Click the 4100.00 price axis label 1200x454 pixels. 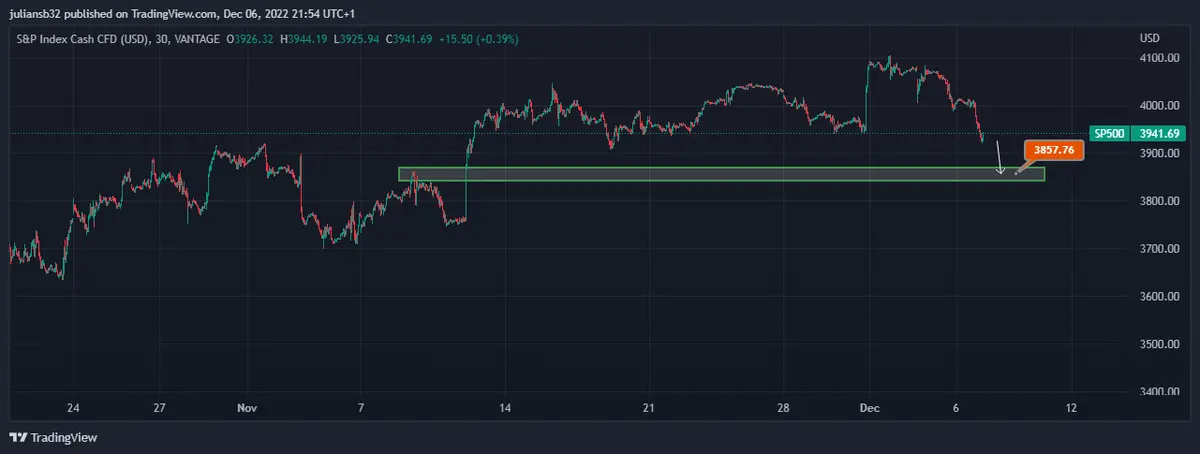(x=1158, y=58)
